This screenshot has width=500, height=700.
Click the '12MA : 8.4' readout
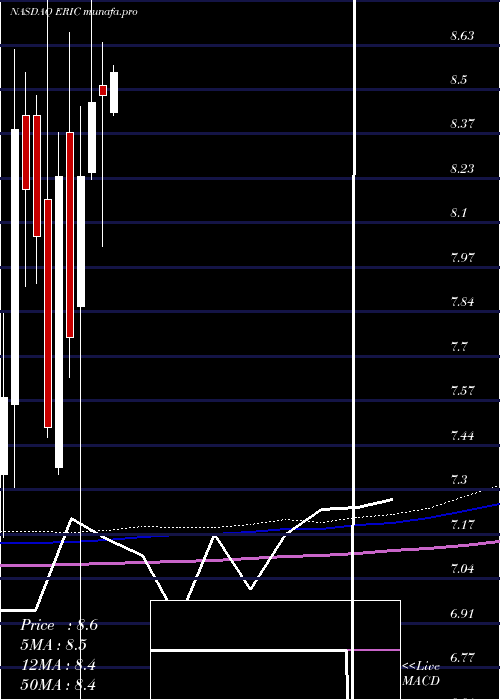[58, 665]
